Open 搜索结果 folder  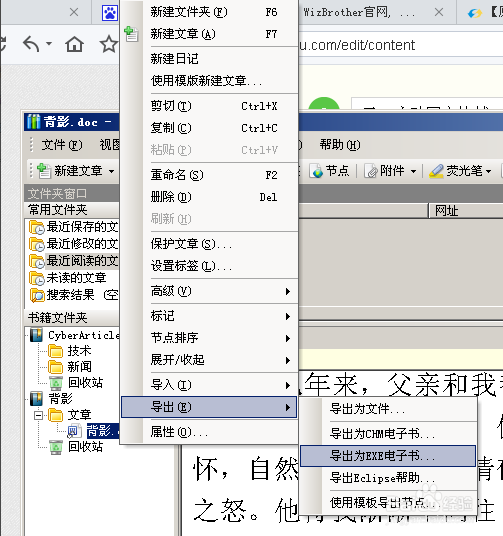tap(74, 295)
